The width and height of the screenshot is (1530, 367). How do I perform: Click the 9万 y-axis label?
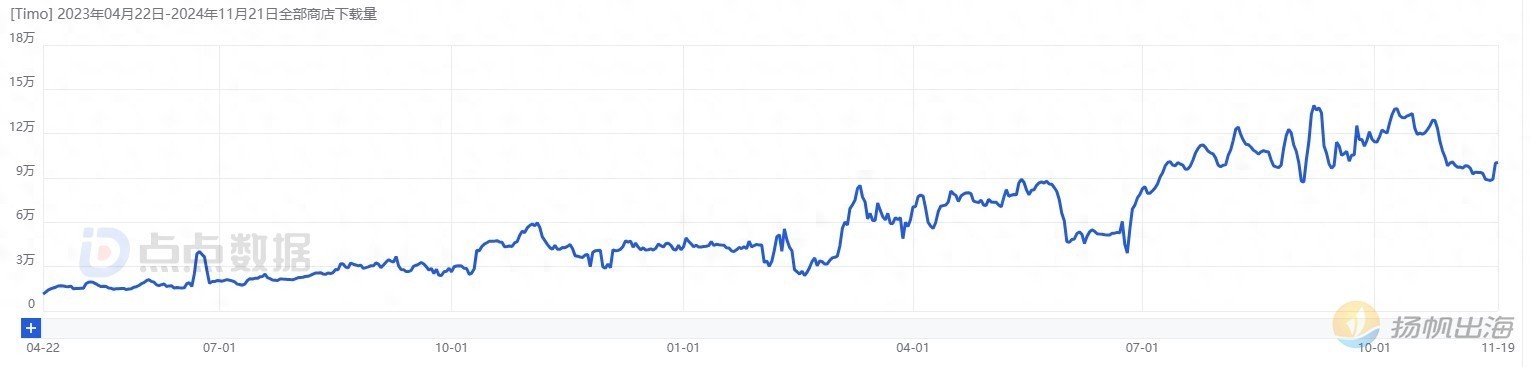tap(26, 172)
